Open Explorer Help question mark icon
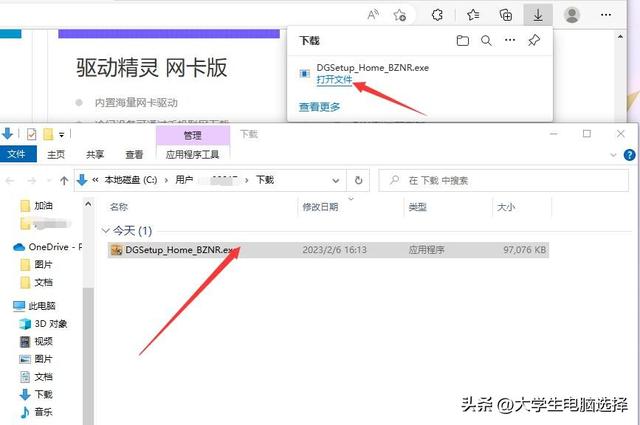 tap(629, 155)
